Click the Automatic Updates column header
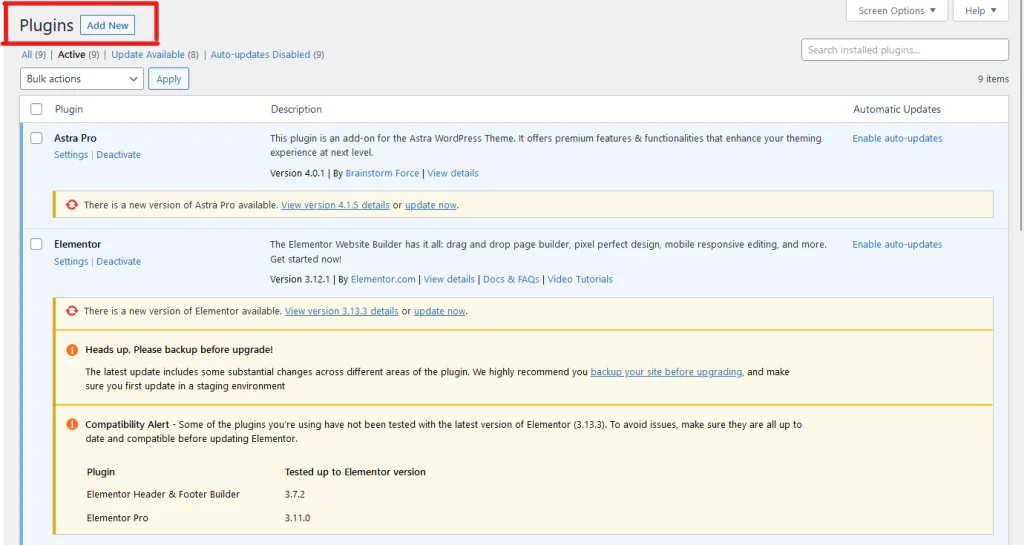Image resolution: width=1024 pixels, height=545 pixels. [x=897, y=109]
